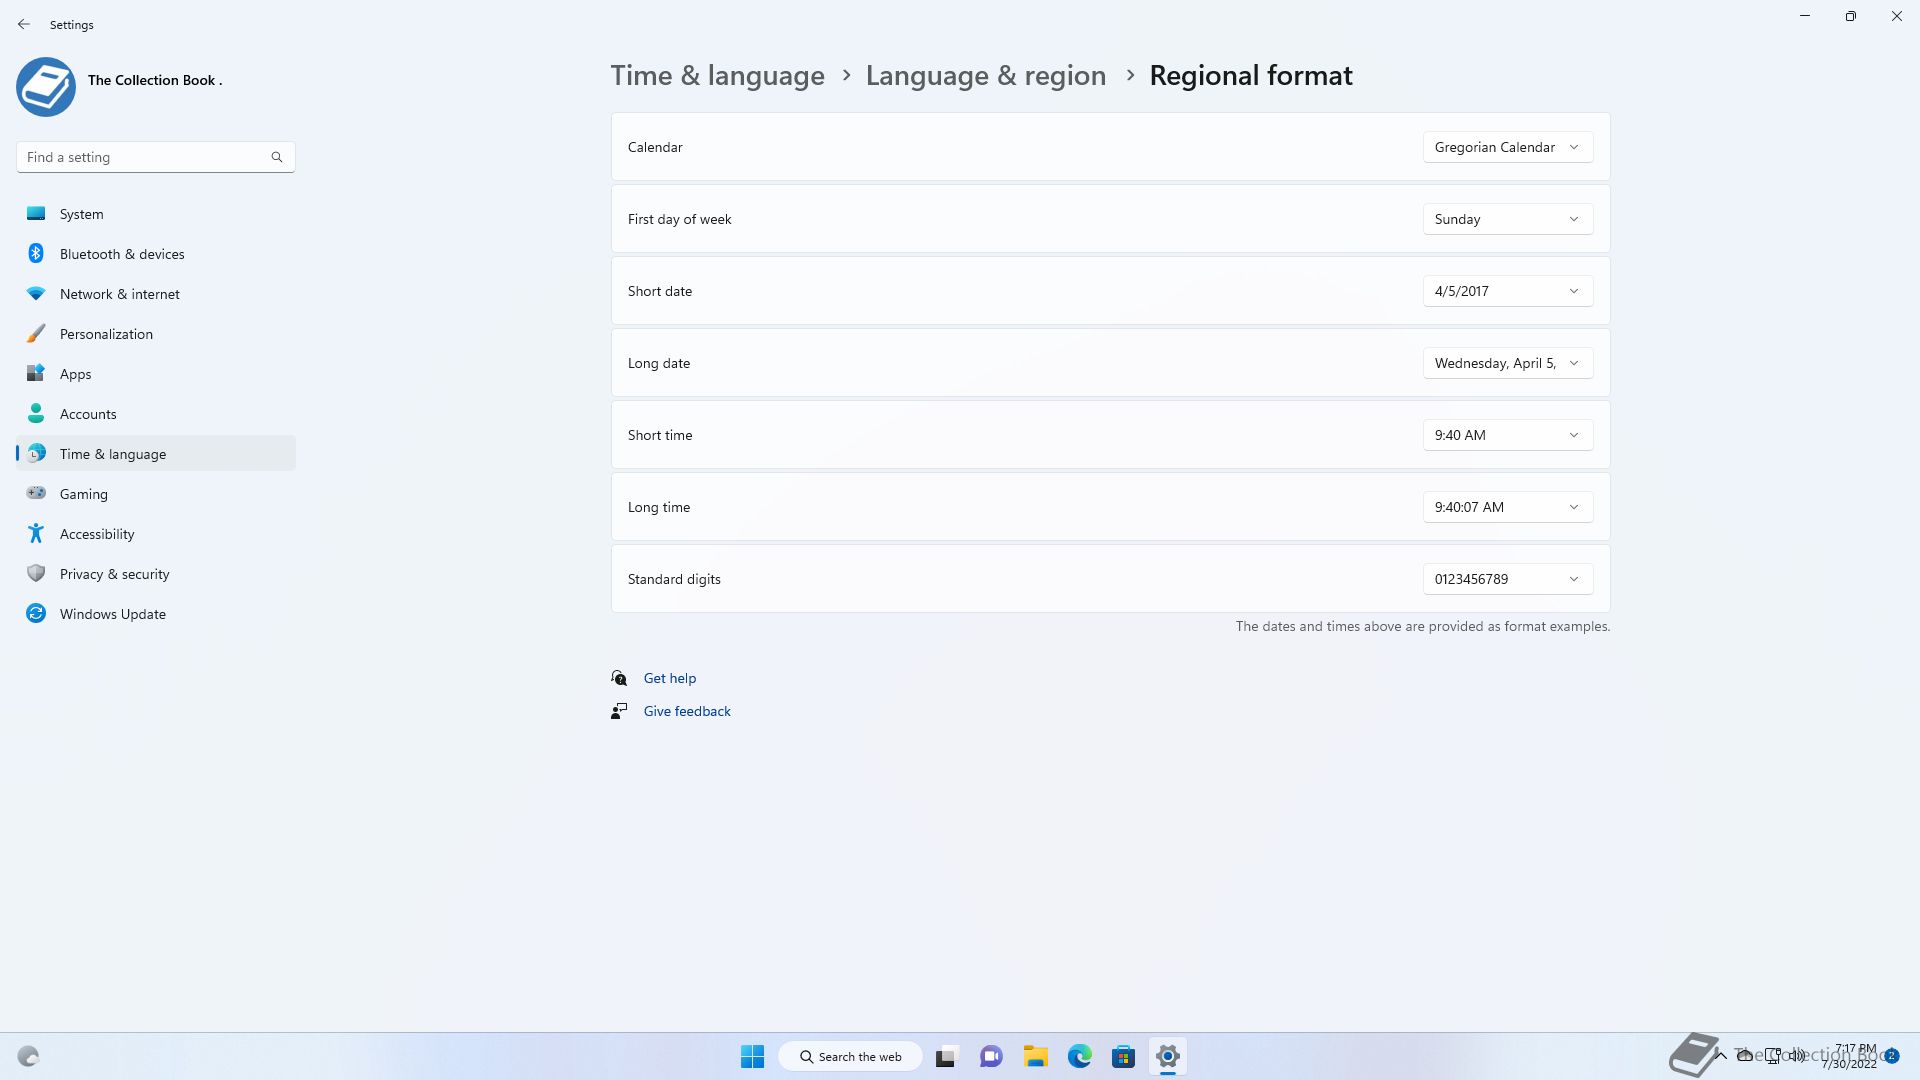Select Privacy & security label
The image size is (1920, 1080).
[114, 574]
